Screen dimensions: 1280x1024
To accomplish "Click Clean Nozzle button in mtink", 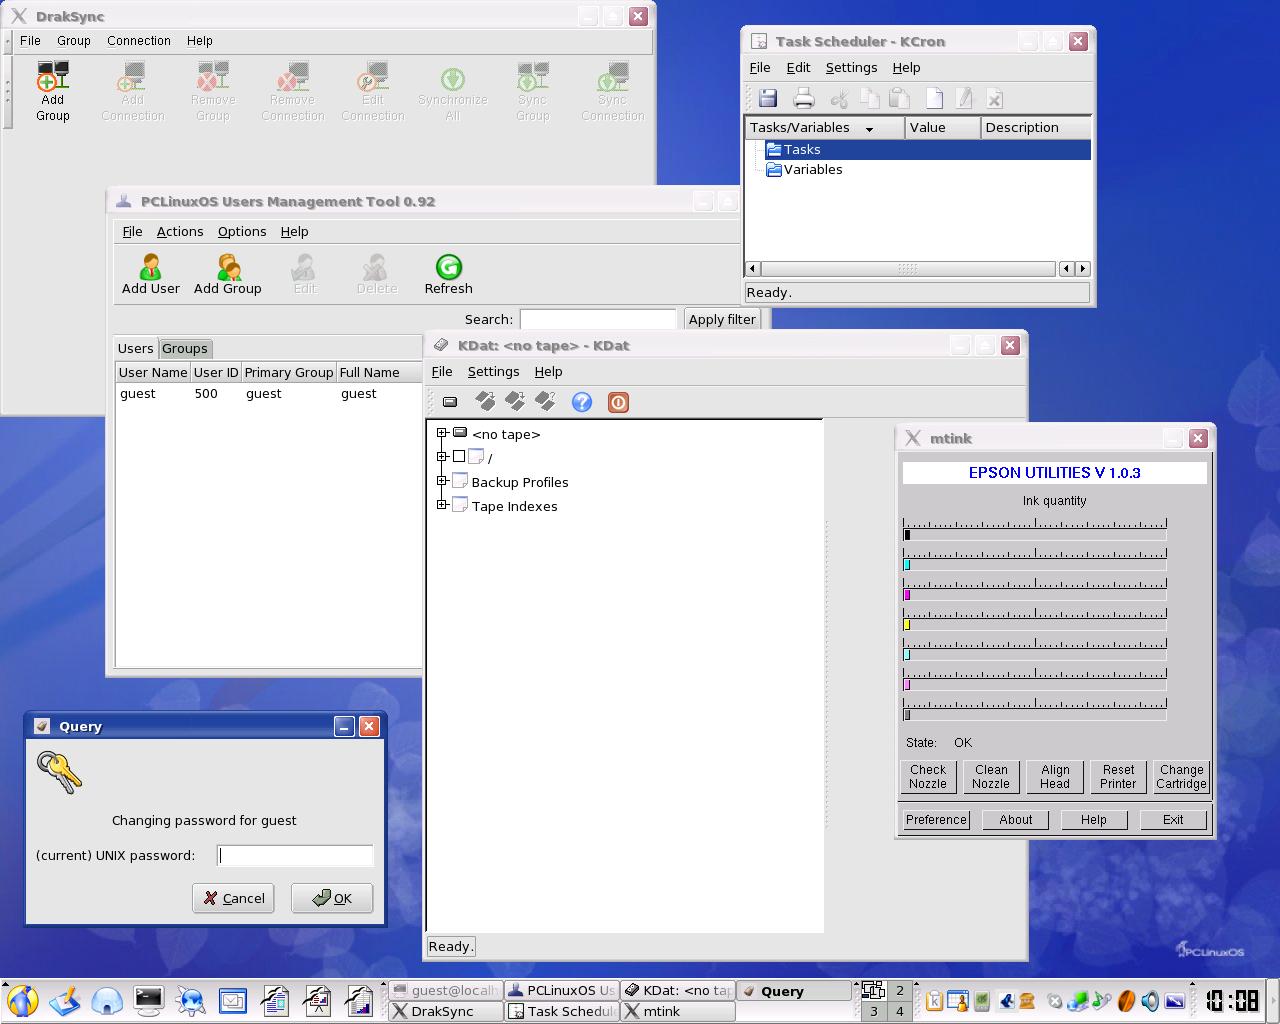I will (x=991, y=777).
